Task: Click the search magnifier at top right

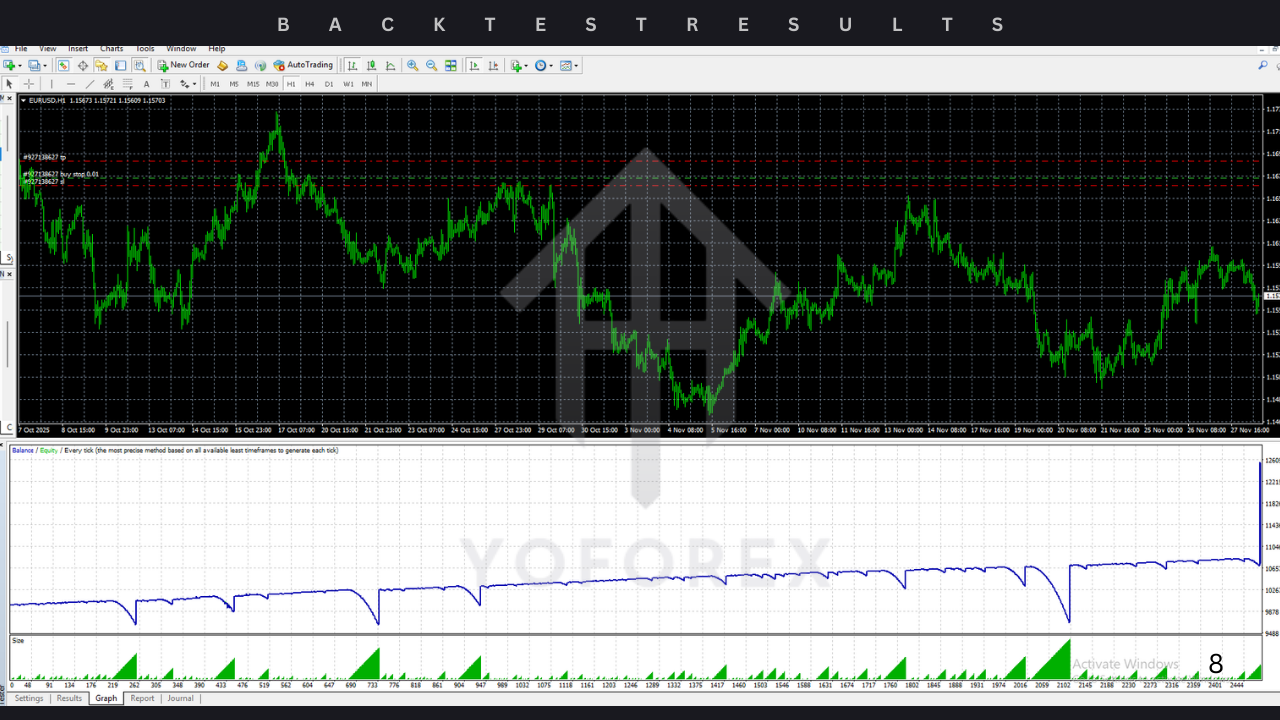Action: pyautogui.click(x=1262, y=66)
